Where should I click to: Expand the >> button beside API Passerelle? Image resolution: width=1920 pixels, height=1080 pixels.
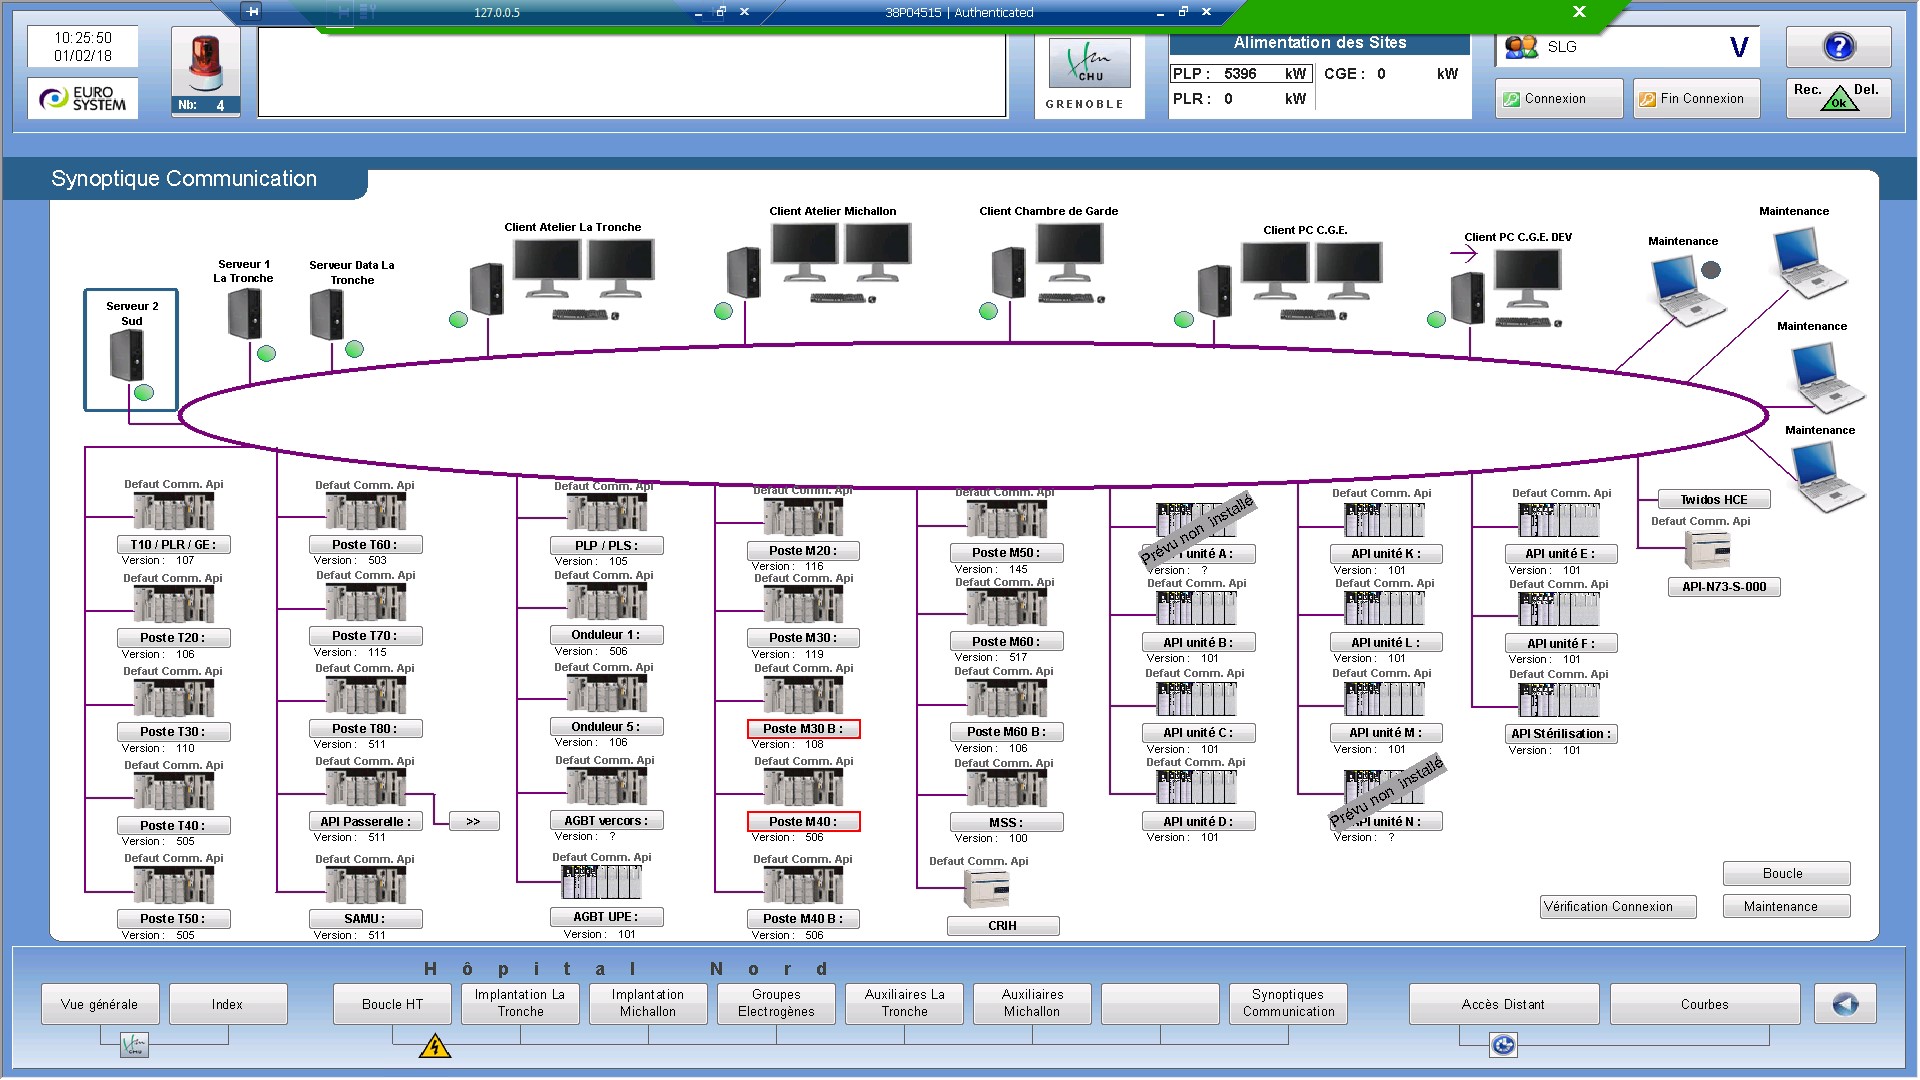click(473, 822)
